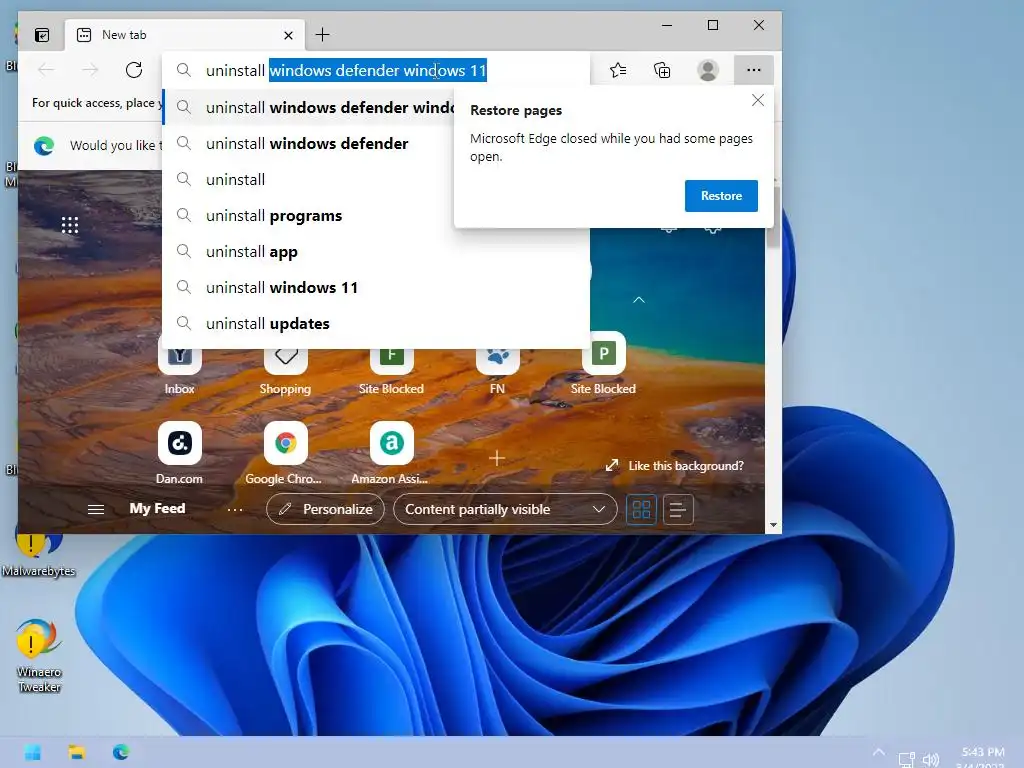Open the Windows Start button

click(32, 752)
